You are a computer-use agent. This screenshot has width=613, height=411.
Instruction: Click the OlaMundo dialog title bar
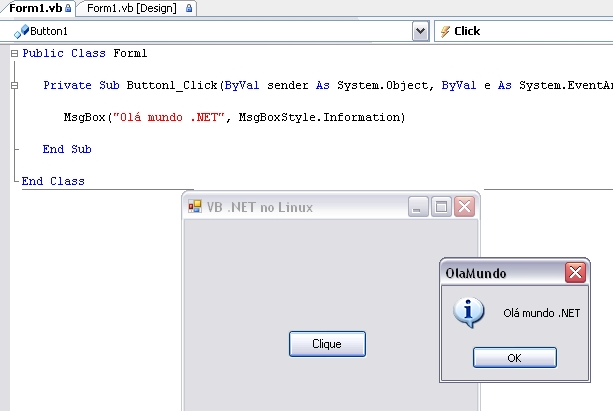click(502, 273)
